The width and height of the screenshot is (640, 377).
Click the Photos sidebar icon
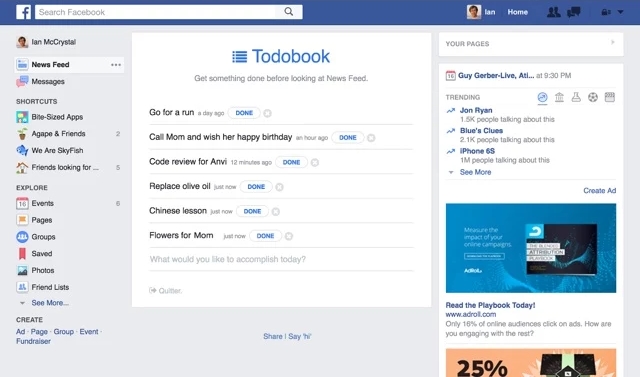tap(22, 270)
